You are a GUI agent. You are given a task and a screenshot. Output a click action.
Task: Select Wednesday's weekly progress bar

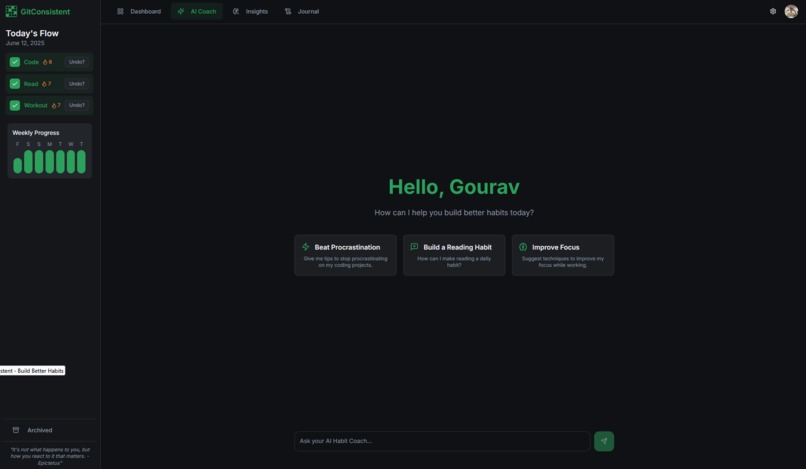tap(71, 161)
